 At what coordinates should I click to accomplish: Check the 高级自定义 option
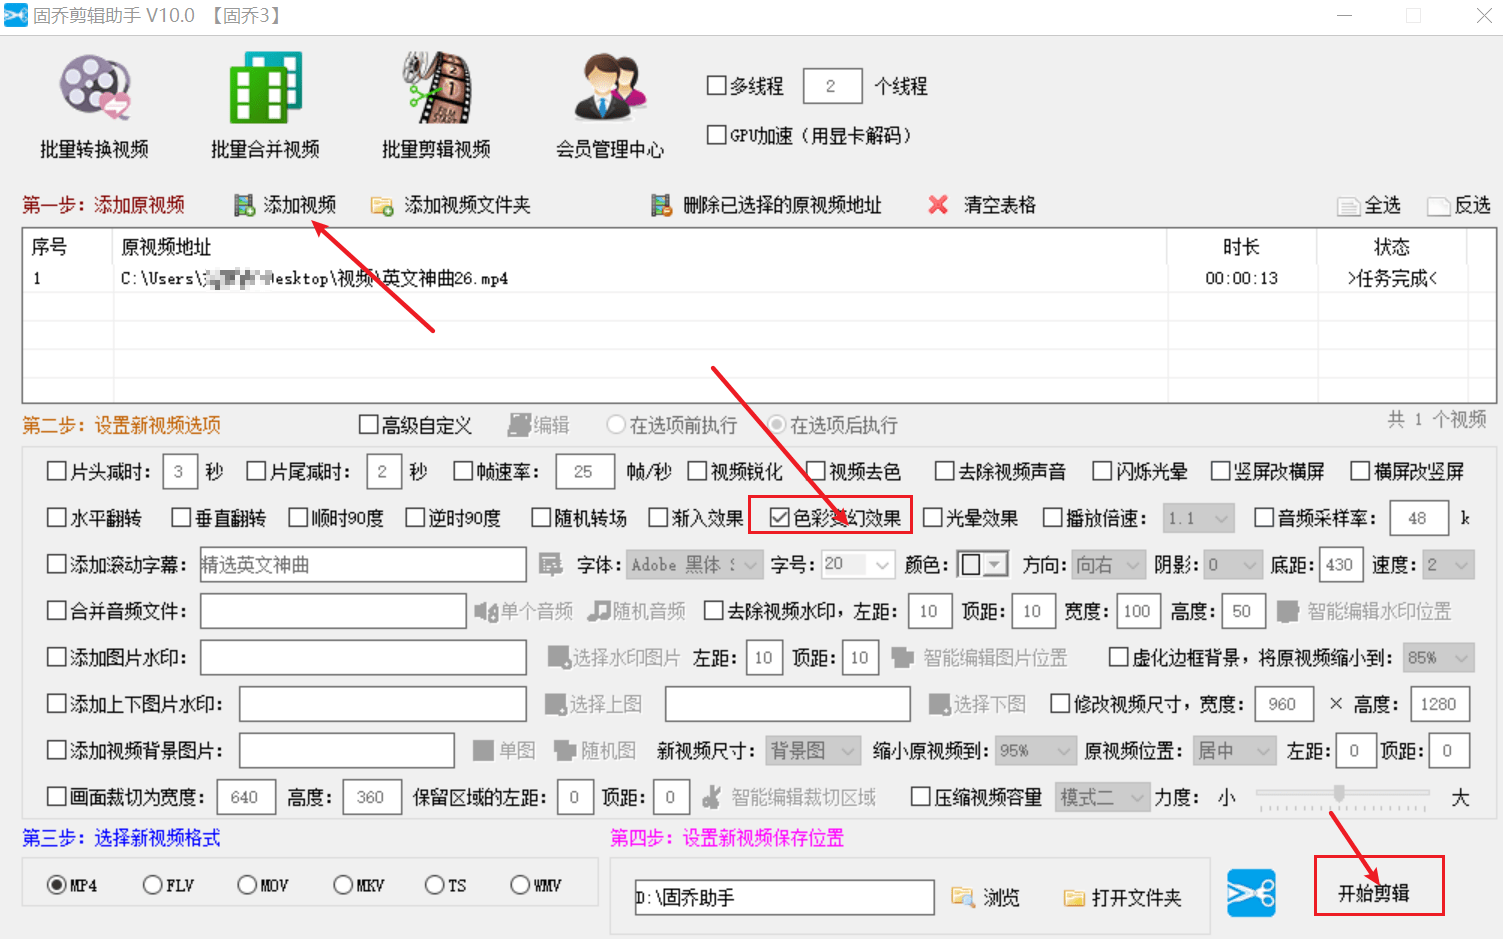coord(368,425)
